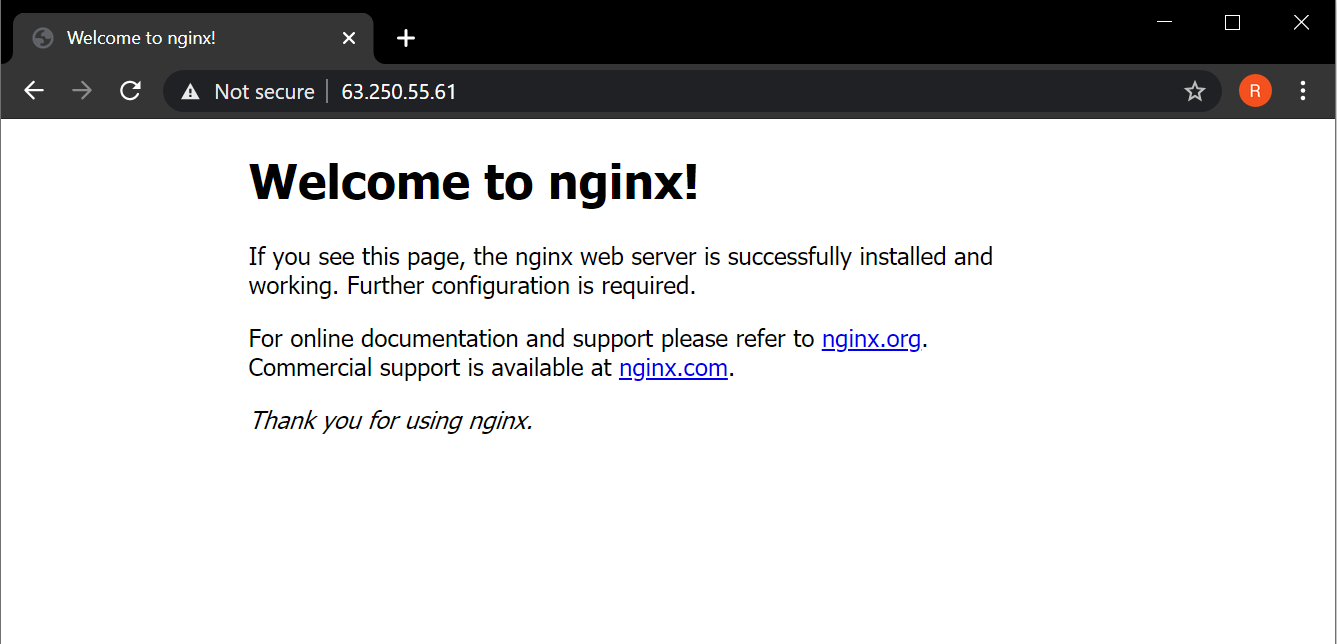The height and width of the screenshot is (644, 1337).
Task: Click the address bar showing 63.250.55.61
Action: [692, 91]
